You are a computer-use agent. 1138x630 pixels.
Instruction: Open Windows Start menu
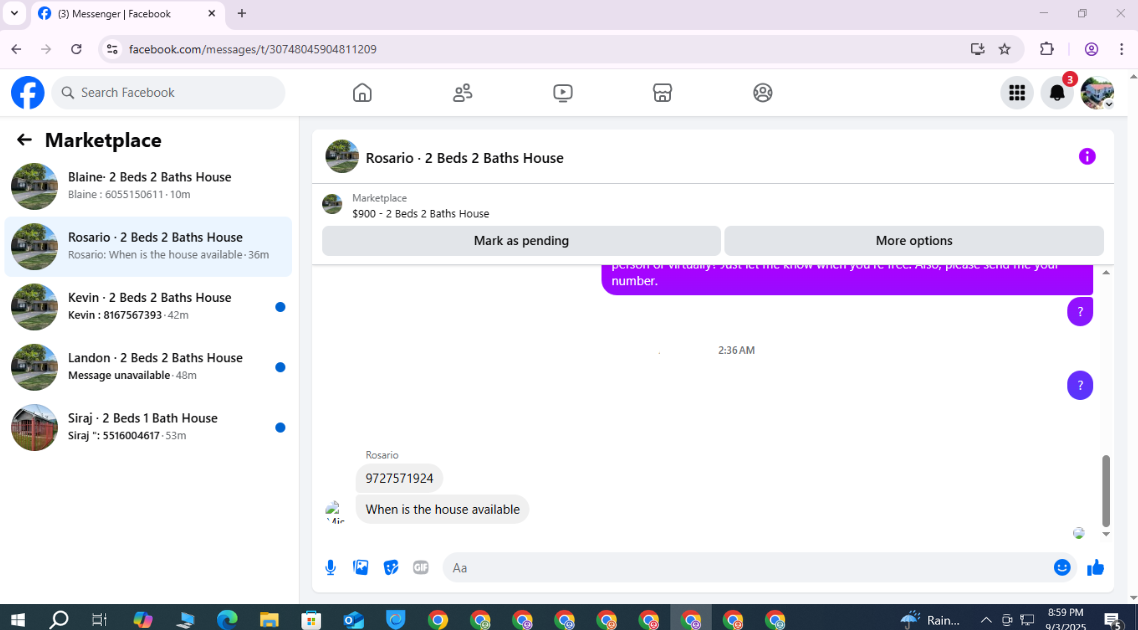coord(17,620)
